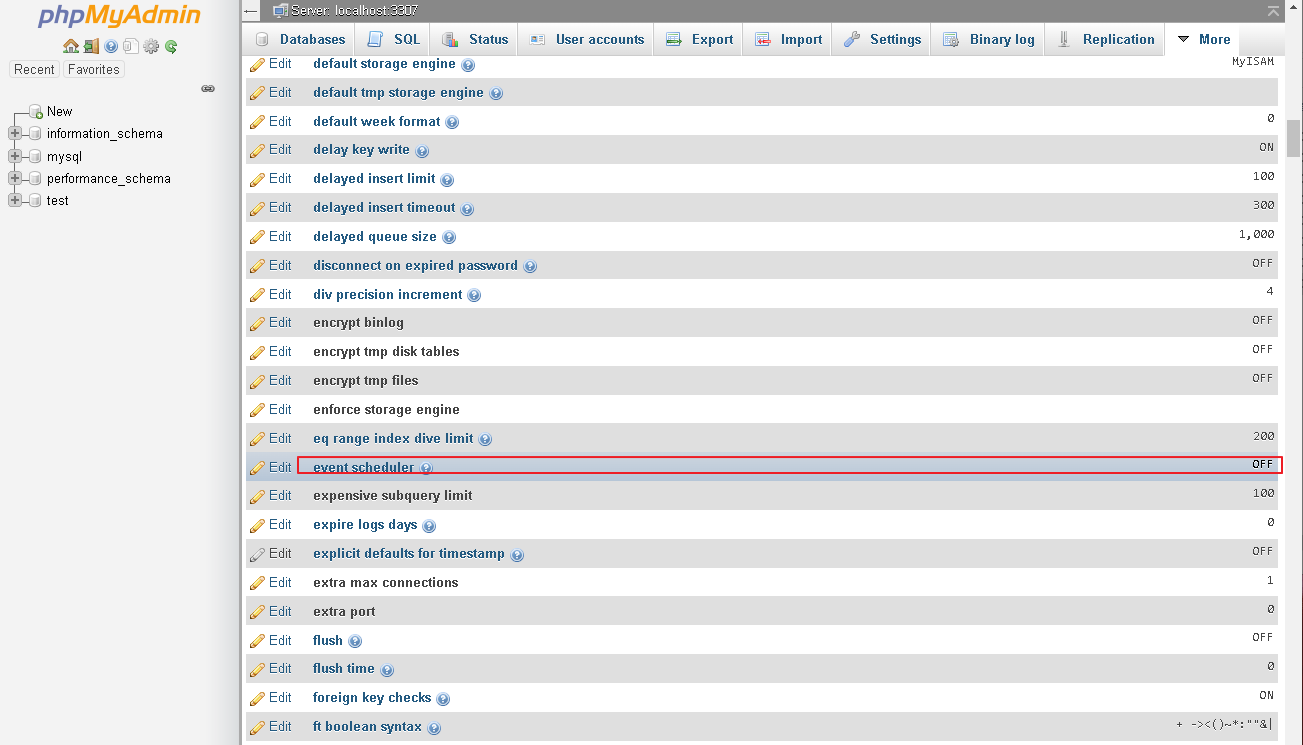Collapse navigation panel with left arrow icon

click(250, 11)
